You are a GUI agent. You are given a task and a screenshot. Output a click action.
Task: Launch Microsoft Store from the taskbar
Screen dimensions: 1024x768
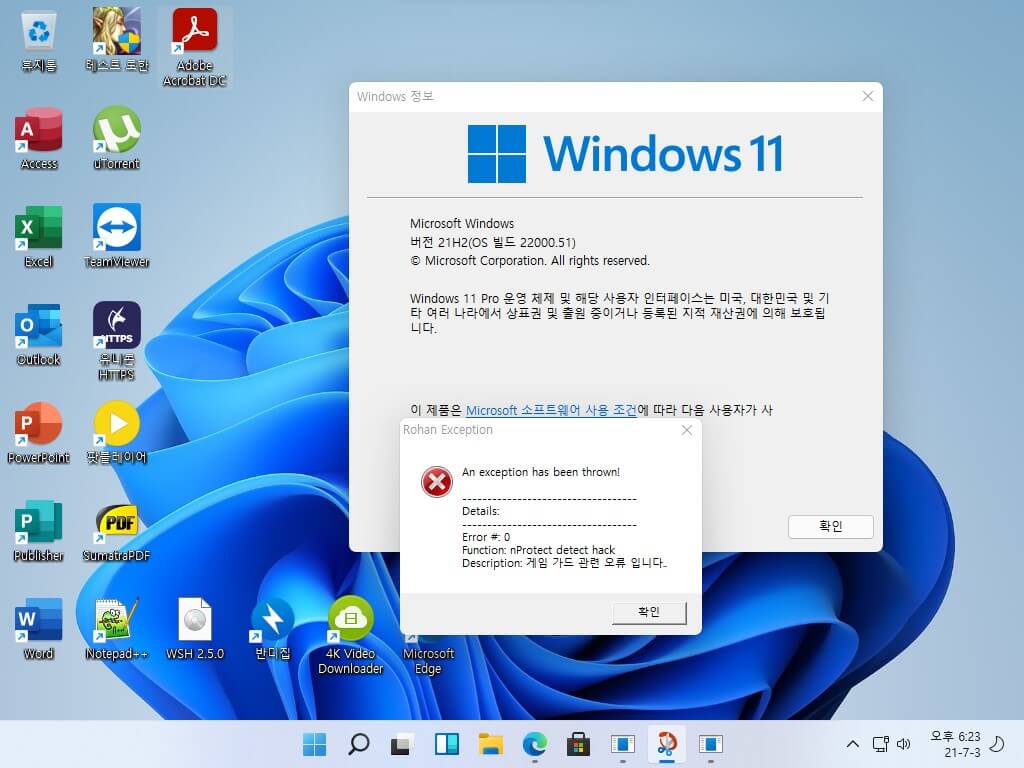[x=578, y=744]
